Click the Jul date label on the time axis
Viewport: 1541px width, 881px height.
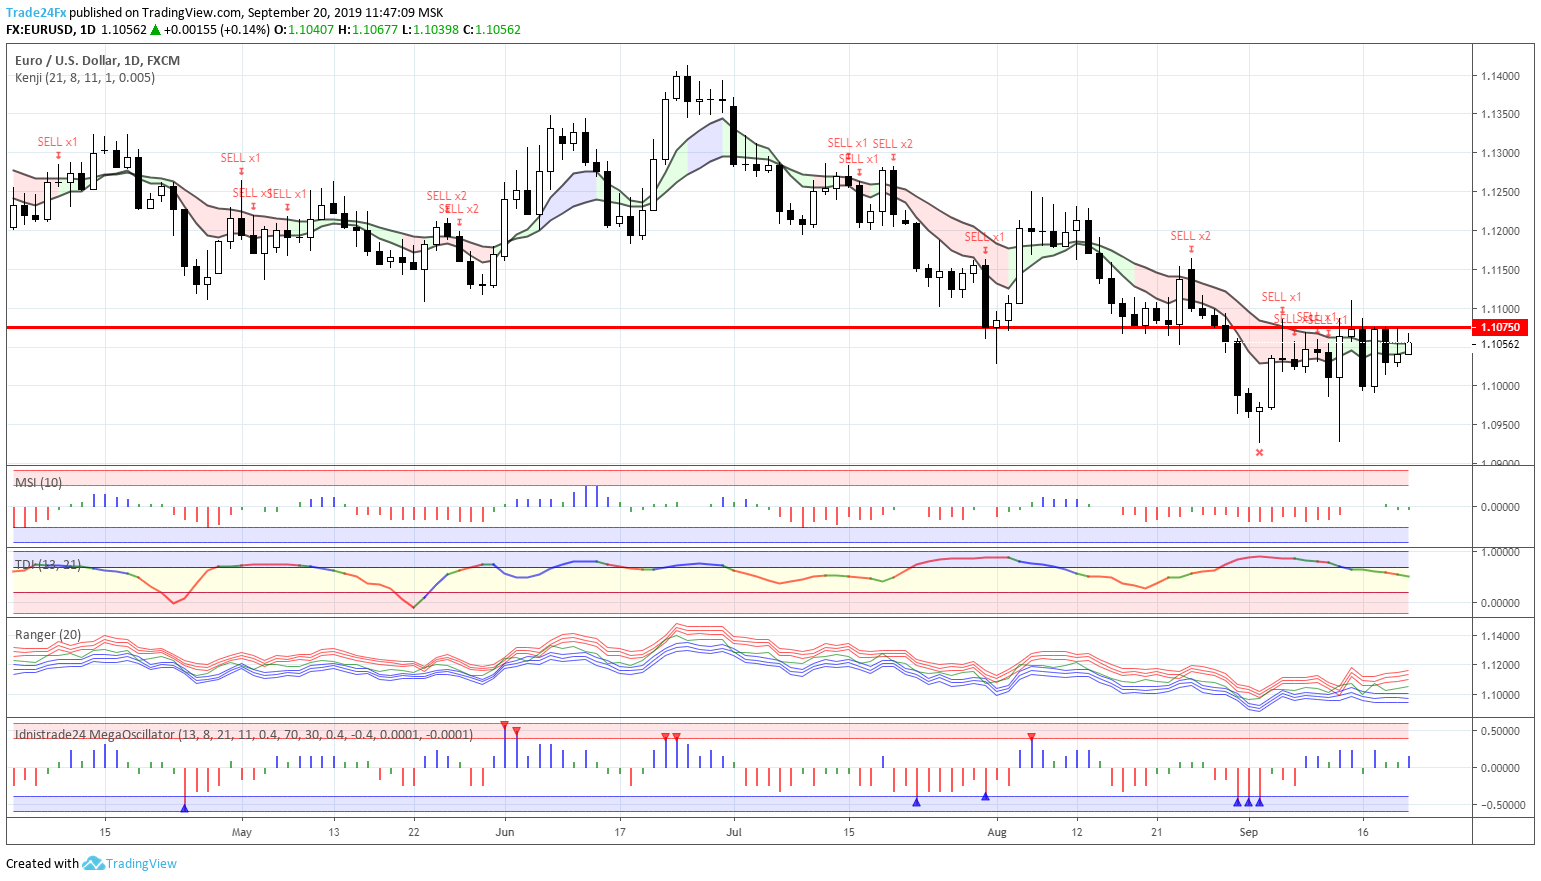(x=734, y=831)
